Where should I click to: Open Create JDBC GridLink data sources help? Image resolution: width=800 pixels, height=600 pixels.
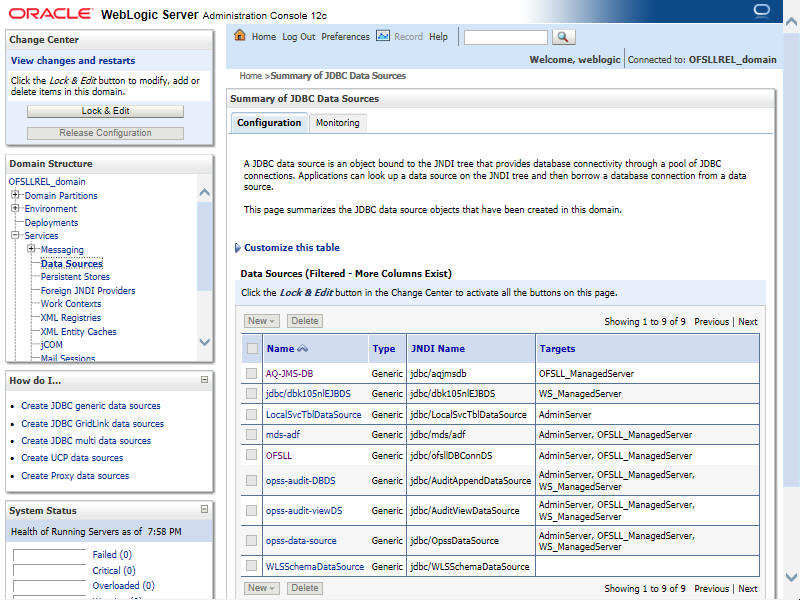[92, 423]
